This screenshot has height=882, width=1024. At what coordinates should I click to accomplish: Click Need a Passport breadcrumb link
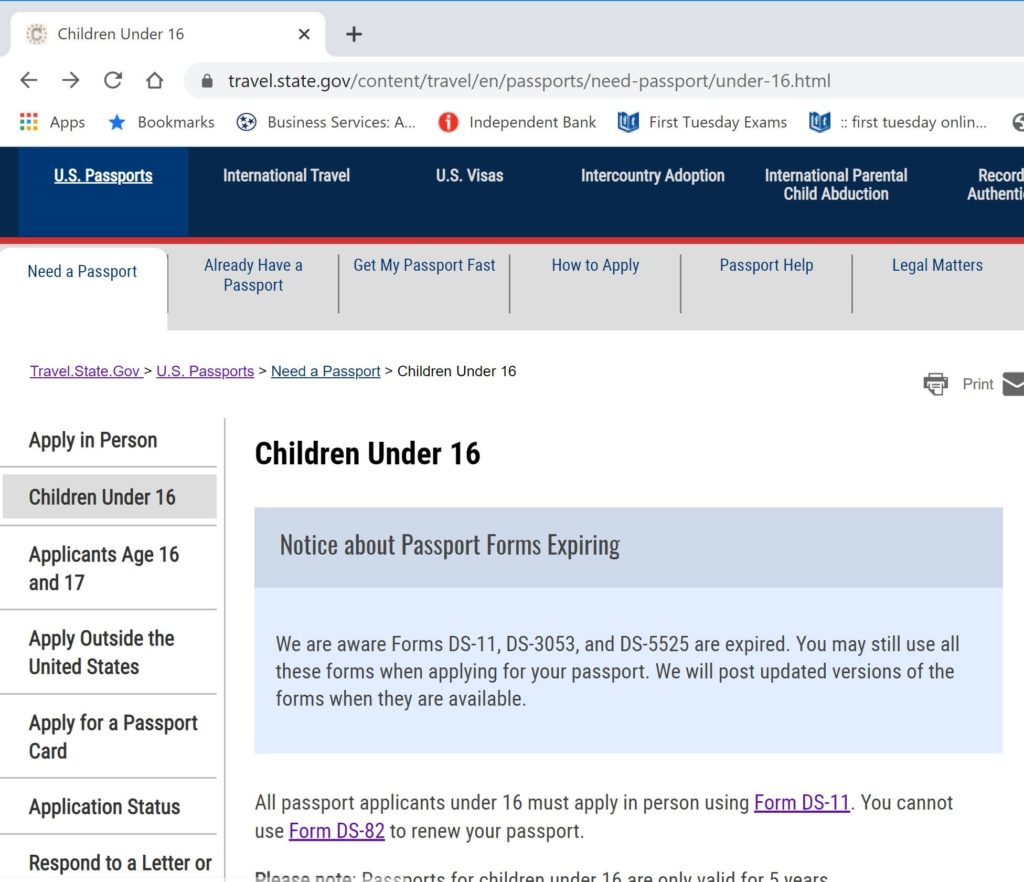pyautogui.click(x=325, y=371)
